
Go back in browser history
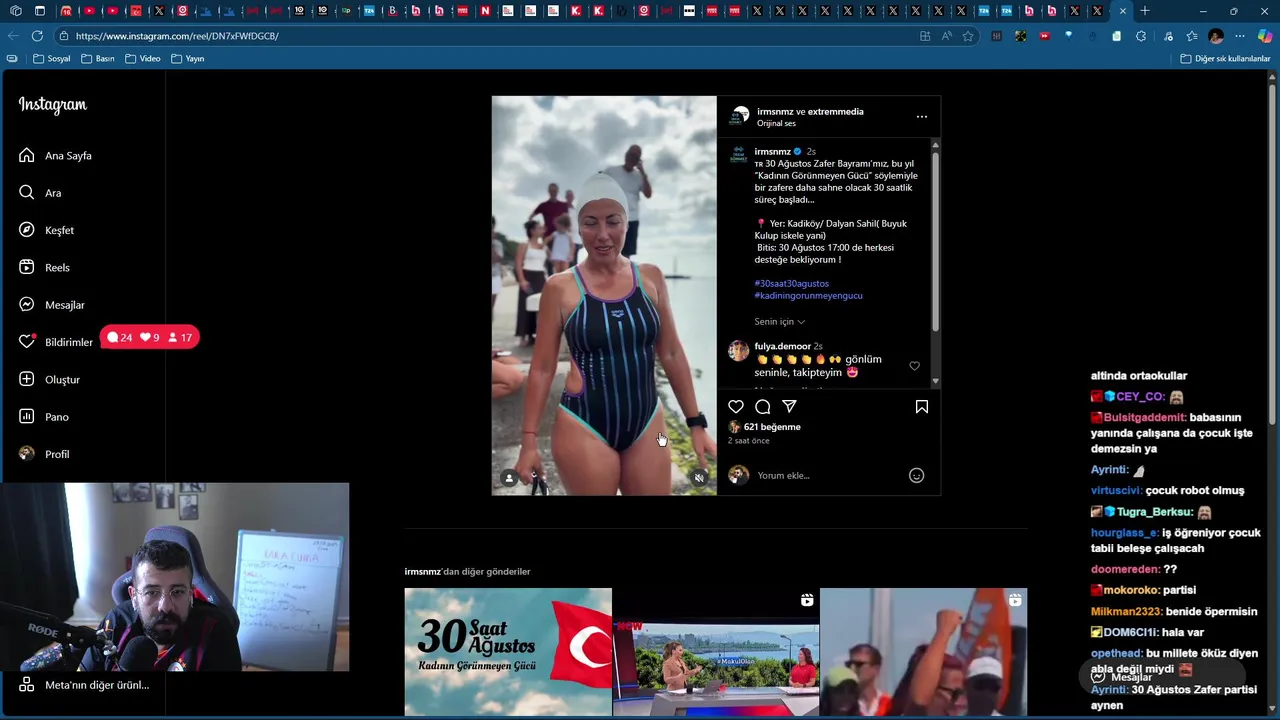tap(13, 36)
